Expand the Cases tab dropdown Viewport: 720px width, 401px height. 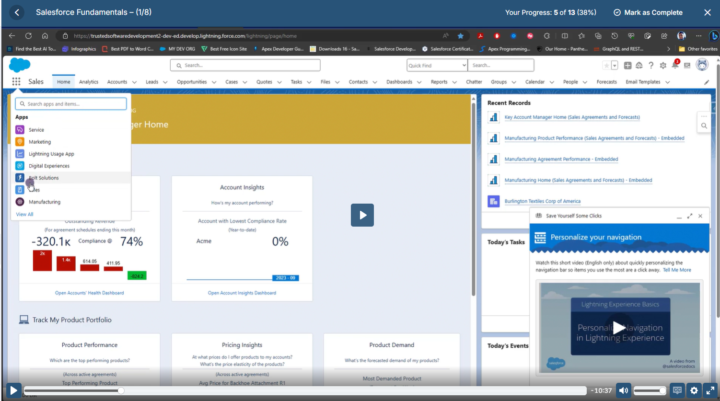click(245, 82)
